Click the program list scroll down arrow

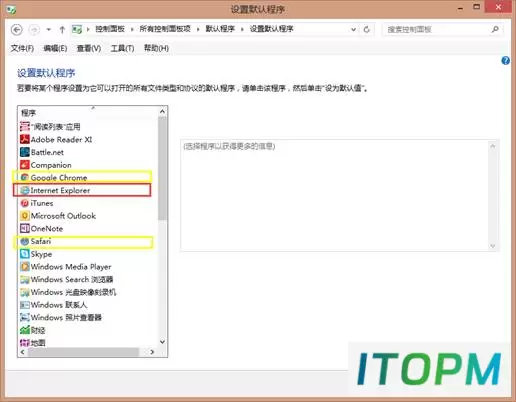(162, 342)
